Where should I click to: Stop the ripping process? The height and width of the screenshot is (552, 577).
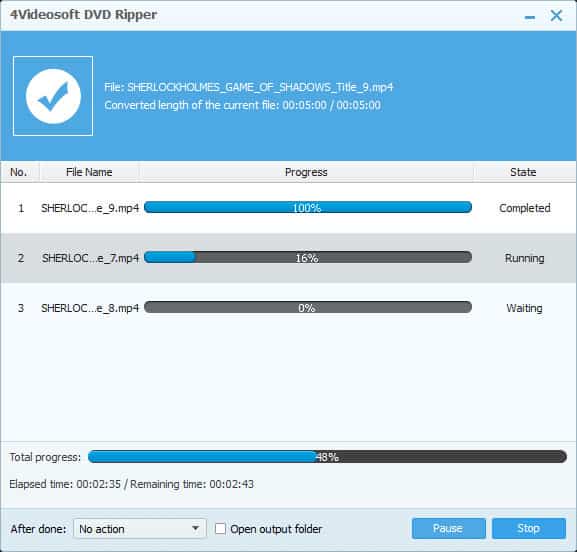click(529, 528)
